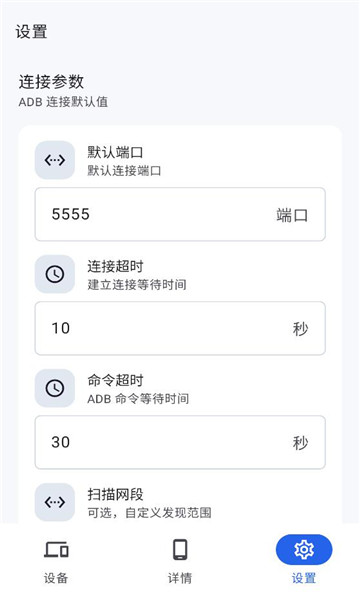Click the 默认端口 setting title

[115, 152]
